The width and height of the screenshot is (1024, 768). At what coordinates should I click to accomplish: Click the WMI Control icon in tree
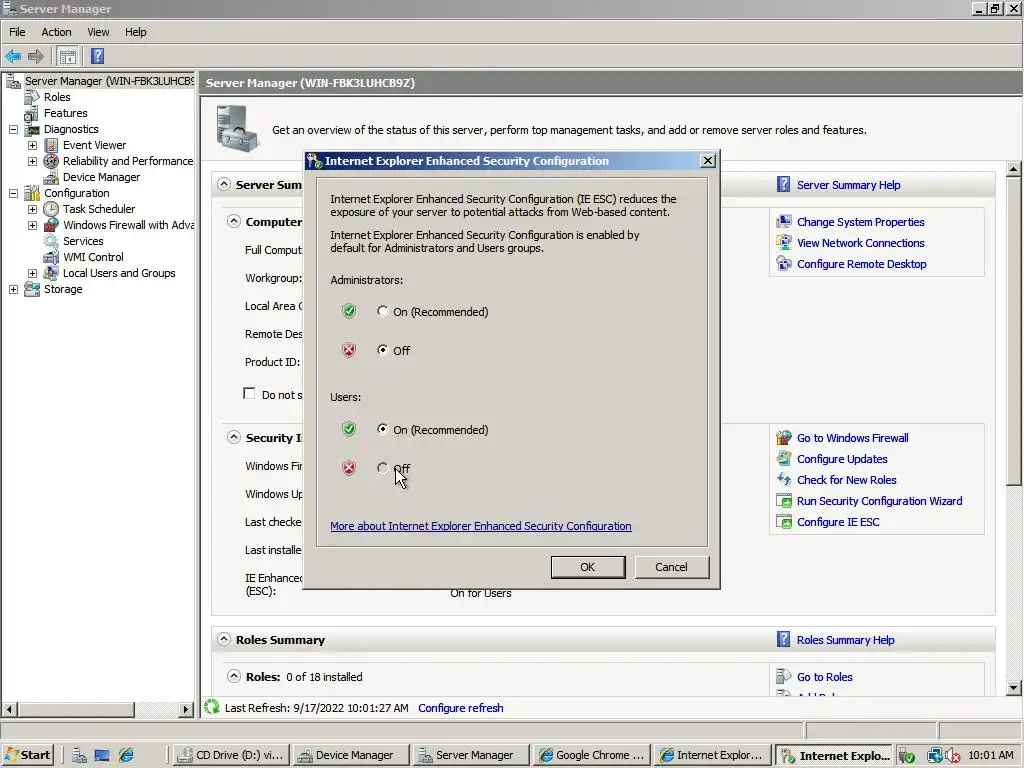pyautogui.click(x=51, y=257)
